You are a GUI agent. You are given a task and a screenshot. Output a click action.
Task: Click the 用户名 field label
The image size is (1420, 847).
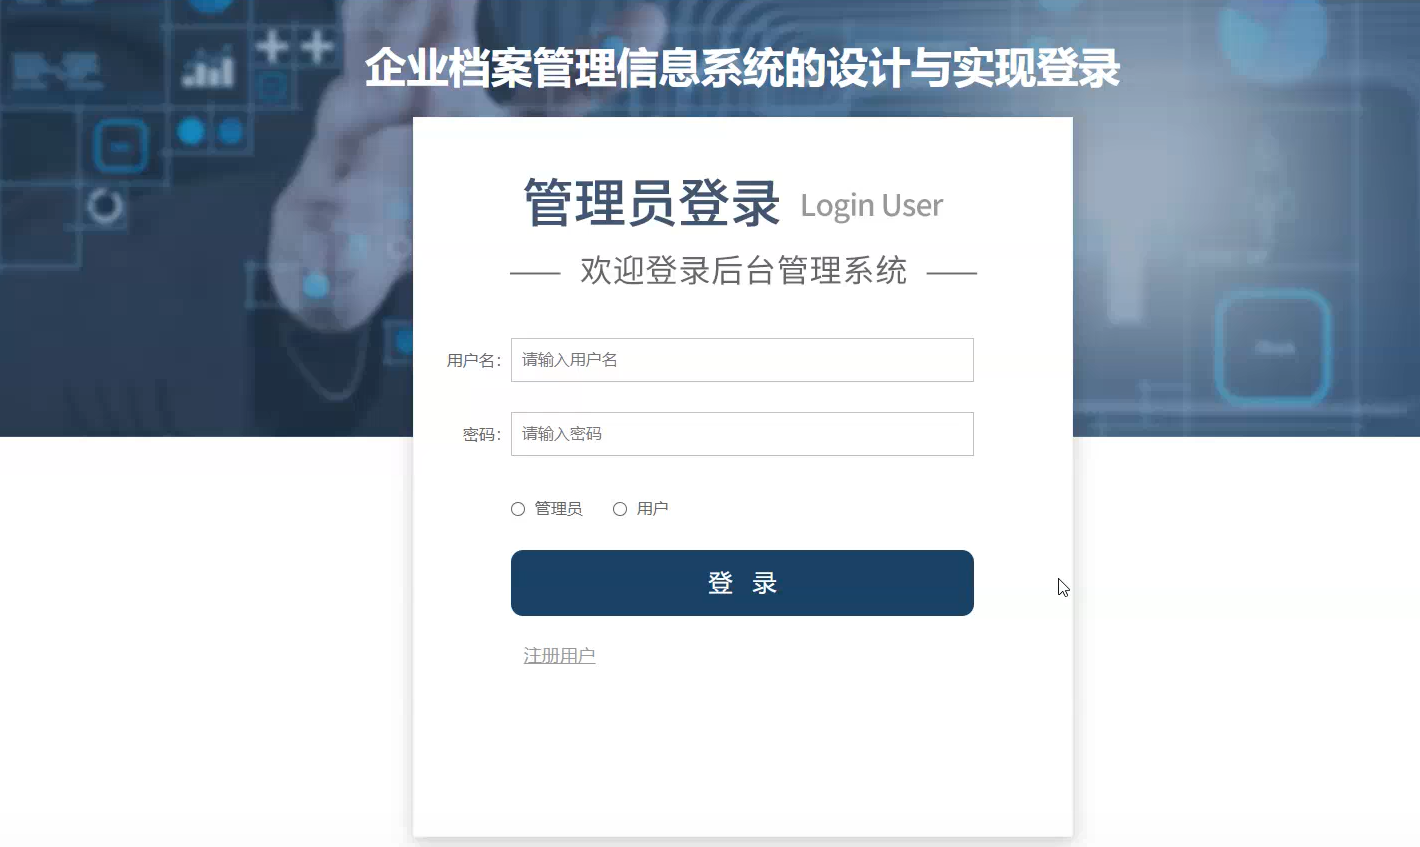473,361
